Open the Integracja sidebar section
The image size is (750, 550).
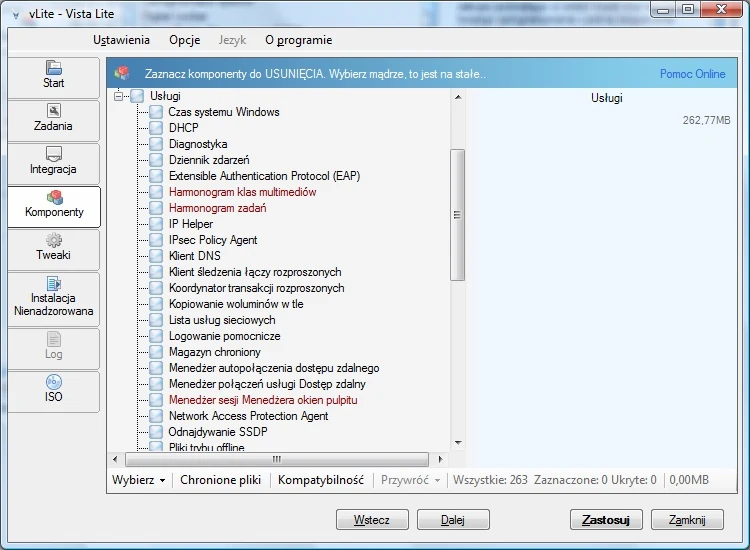(54, 162)
